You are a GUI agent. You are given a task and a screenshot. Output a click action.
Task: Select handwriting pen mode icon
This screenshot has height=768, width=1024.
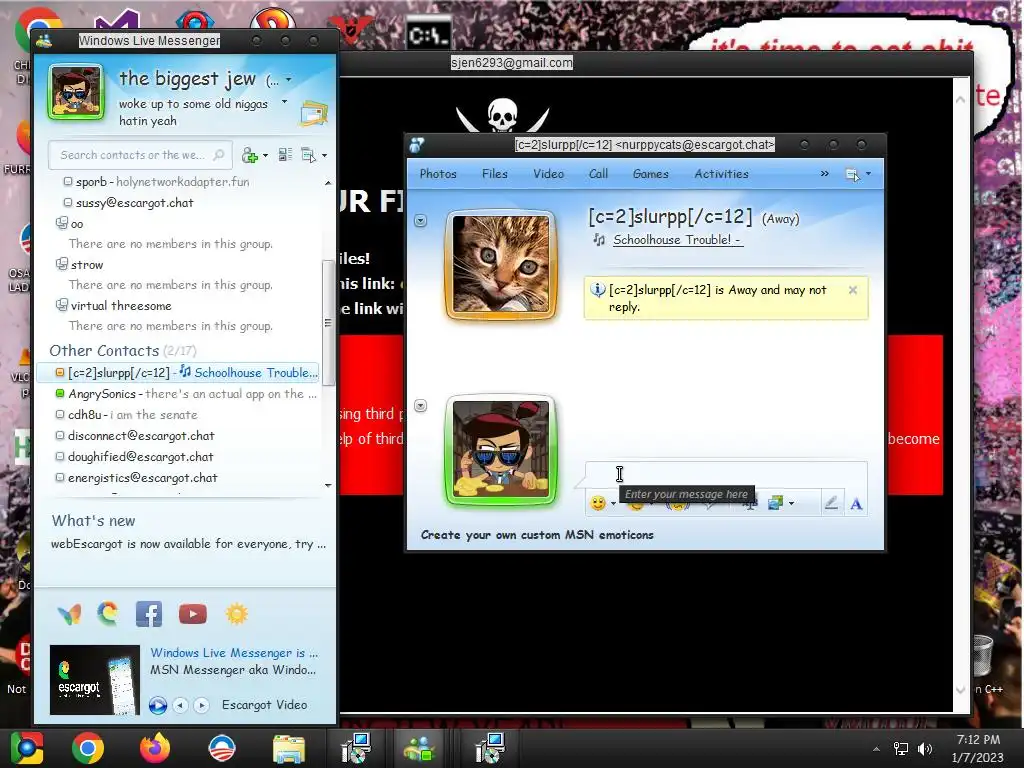point(831,503)
